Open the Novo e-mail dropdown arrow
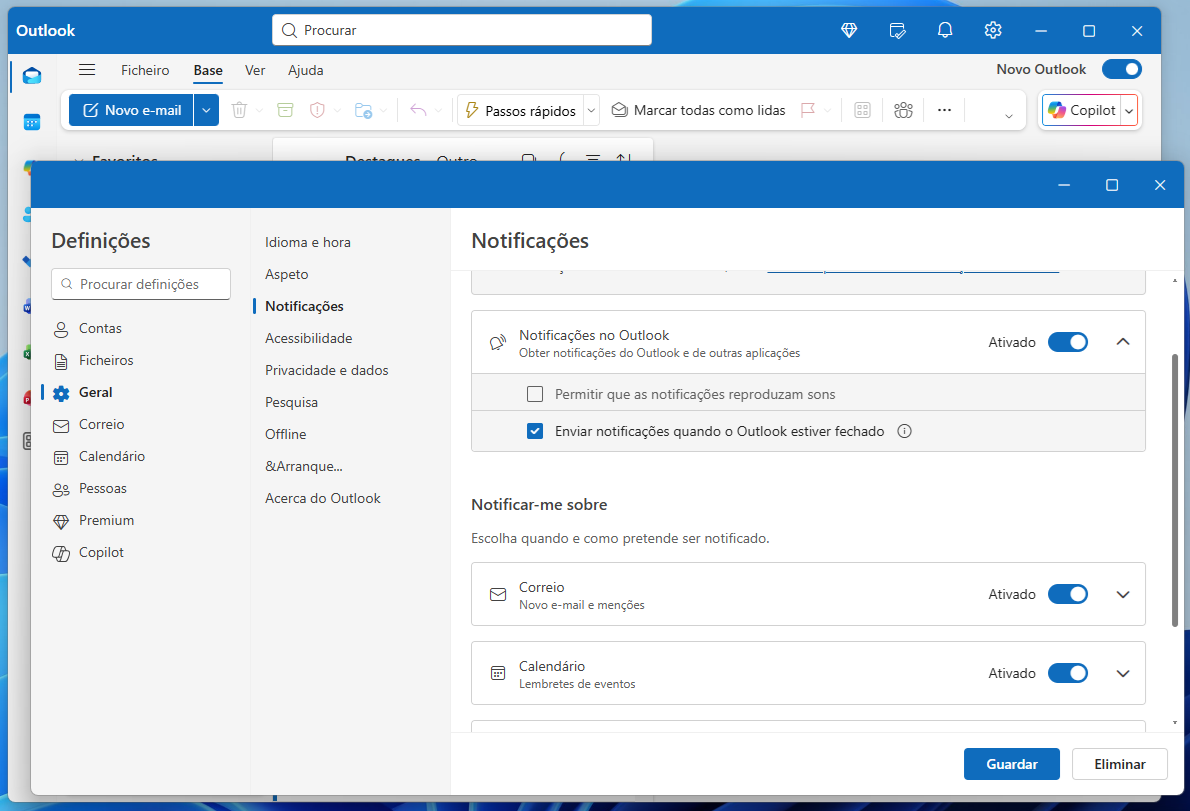1190x811 pixels. (206, 111)
